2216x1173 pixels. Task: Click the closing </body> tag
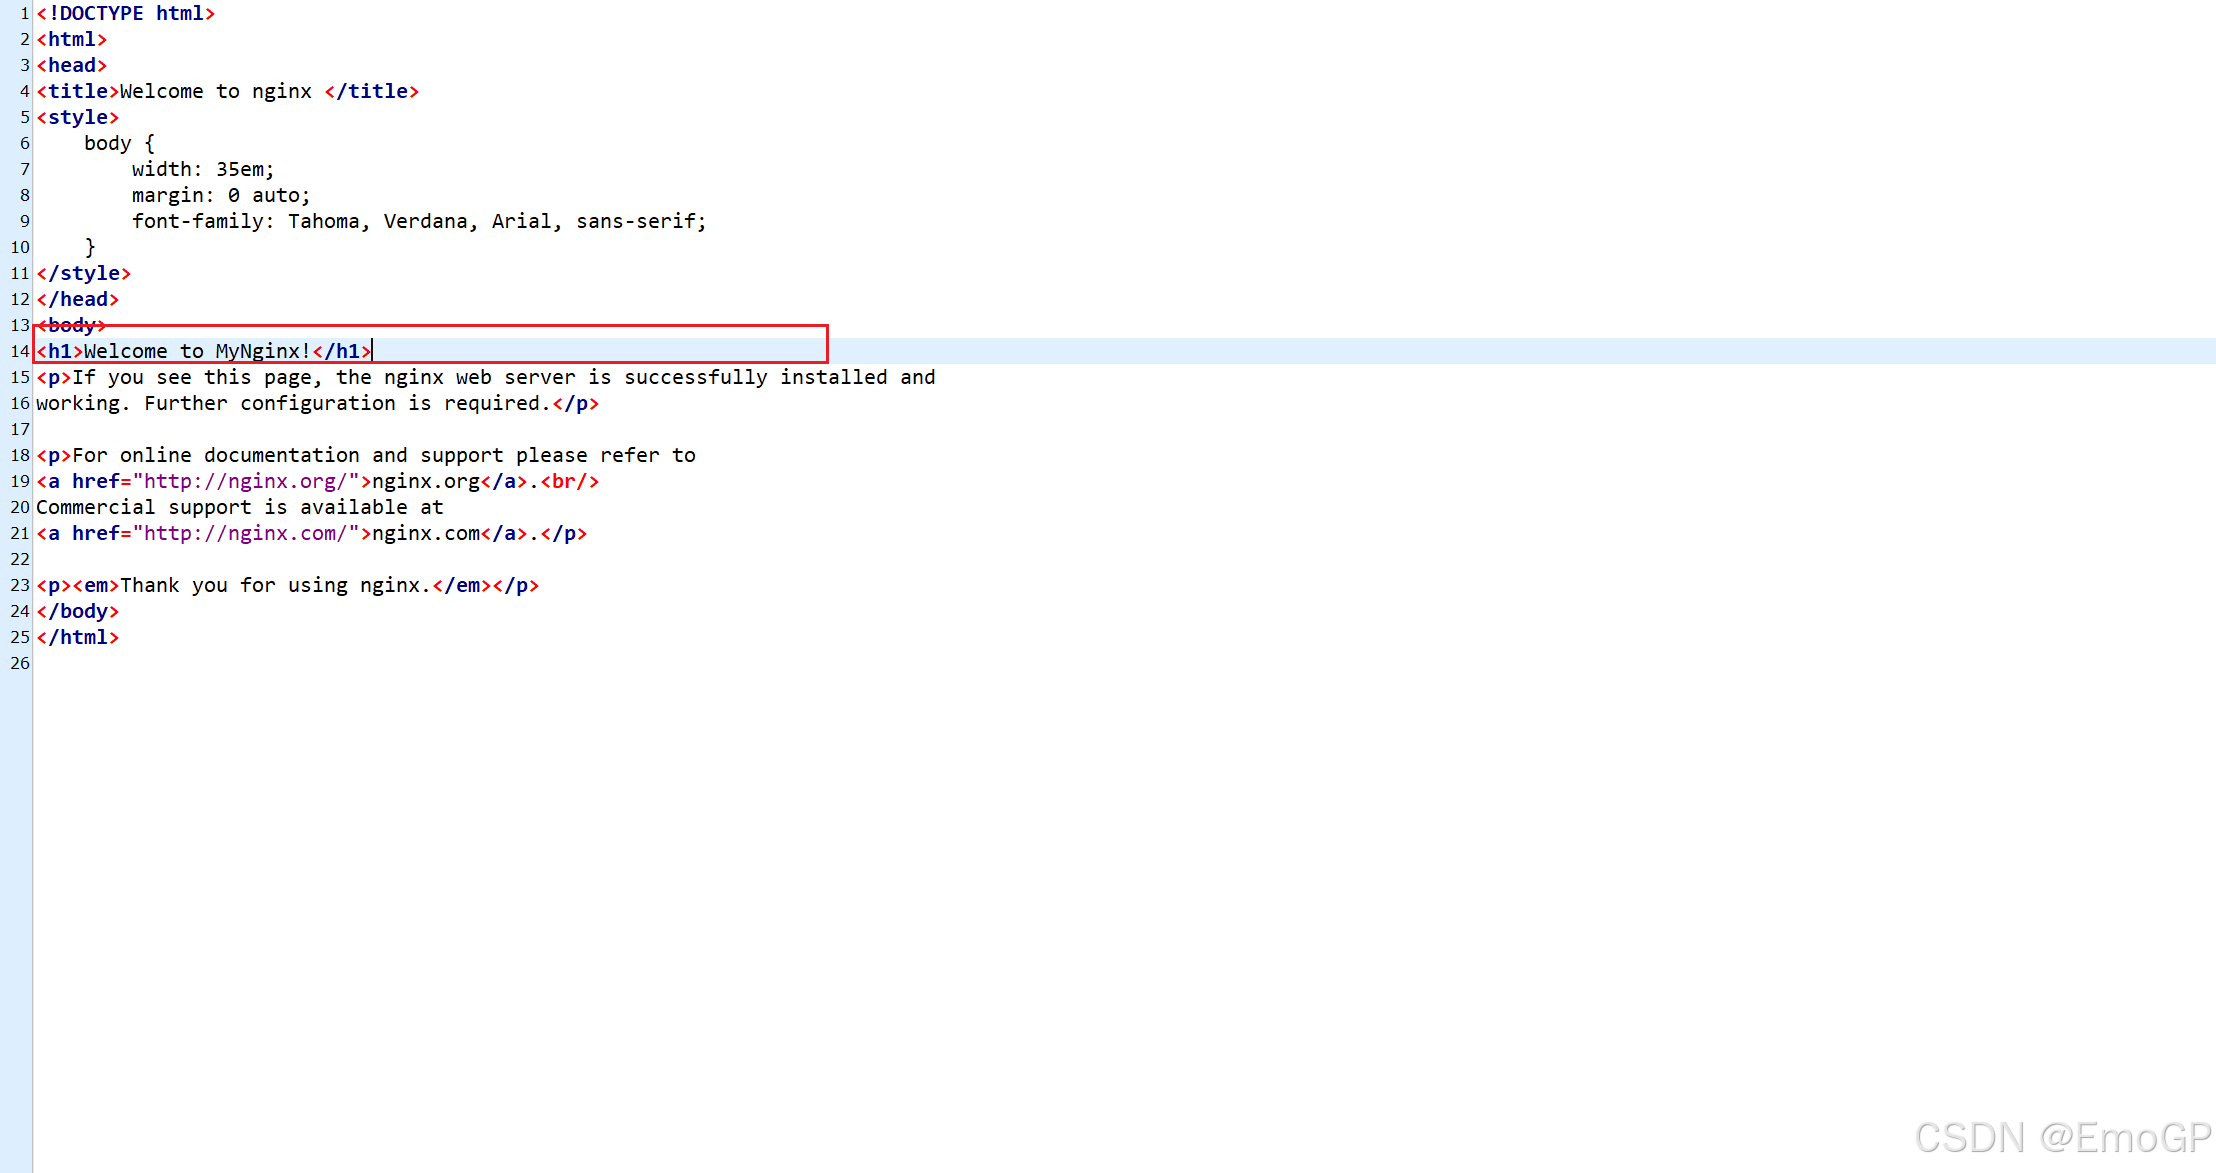tap(78, 611)
